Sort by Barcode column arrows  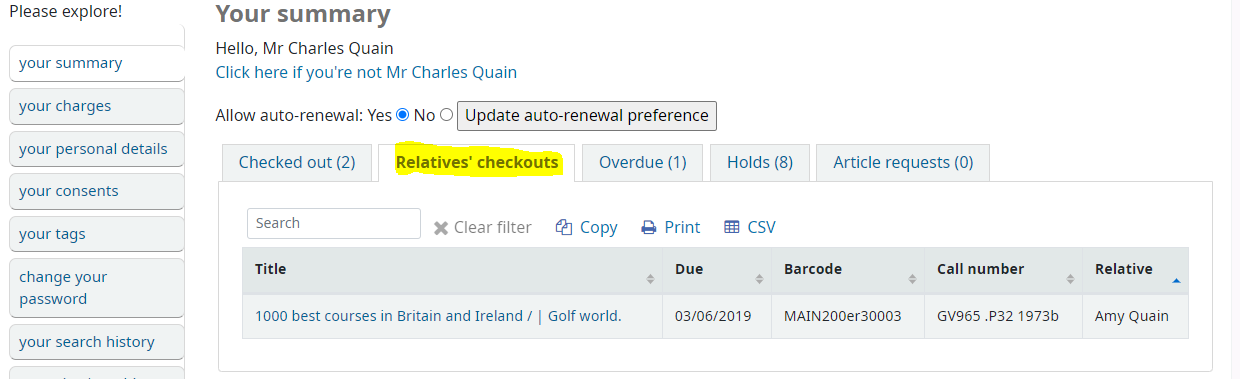coord(912,279)
